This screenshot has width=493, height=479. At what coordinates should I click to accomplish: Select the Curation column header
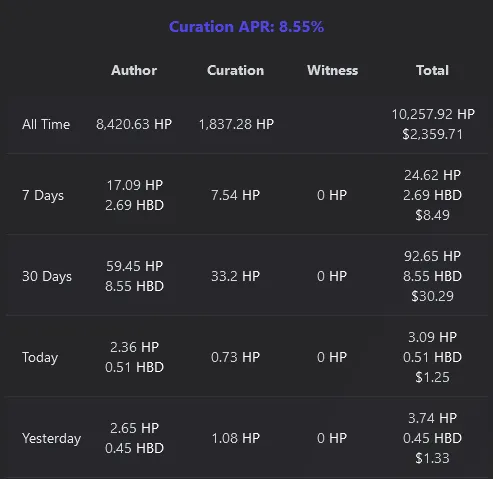click(x=235, y=70)
